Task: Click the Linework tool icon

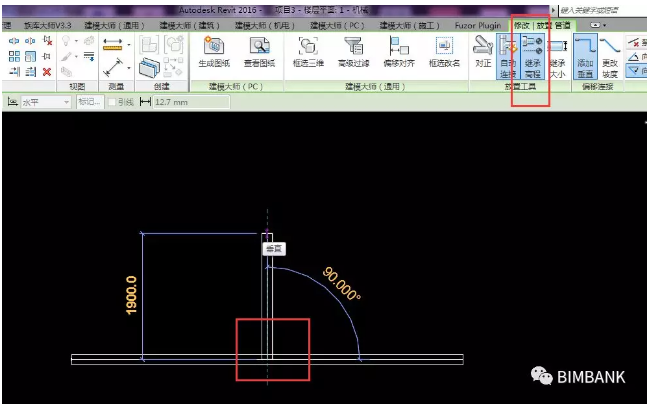Action: (x=89, y=56)
